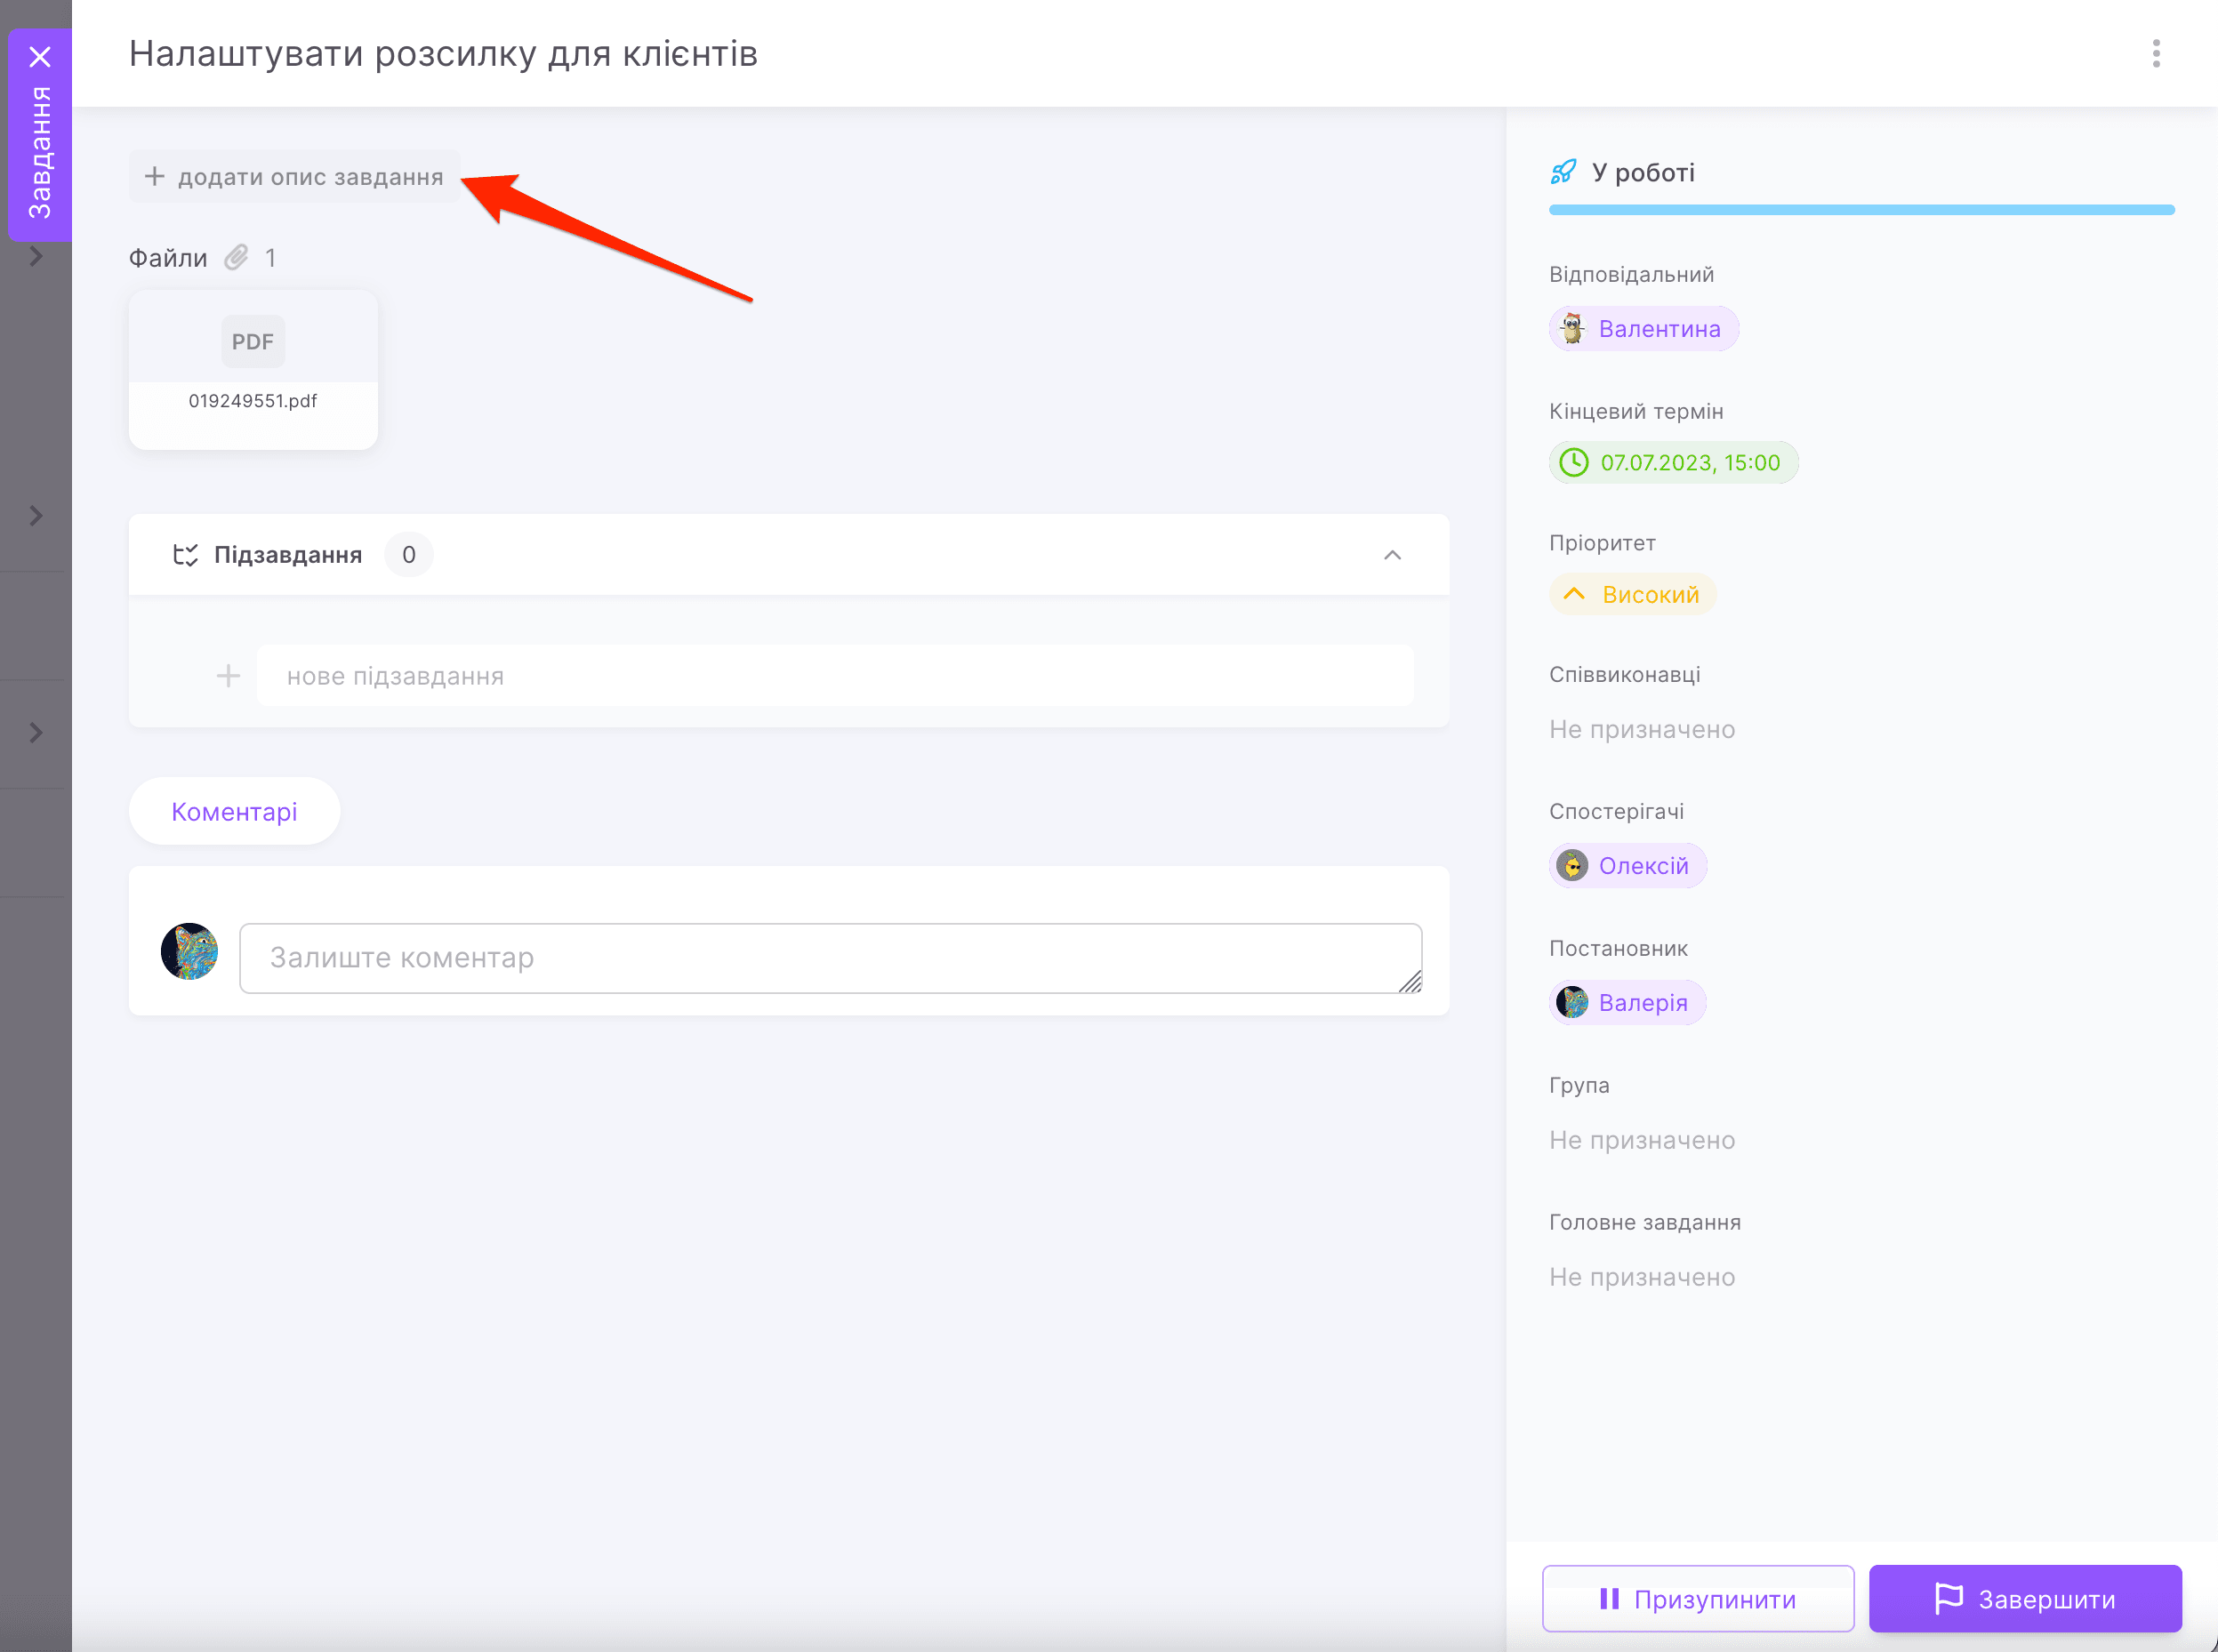Click the blue У роботі progress bar

pyautogui.click(x=1861, y=210)
